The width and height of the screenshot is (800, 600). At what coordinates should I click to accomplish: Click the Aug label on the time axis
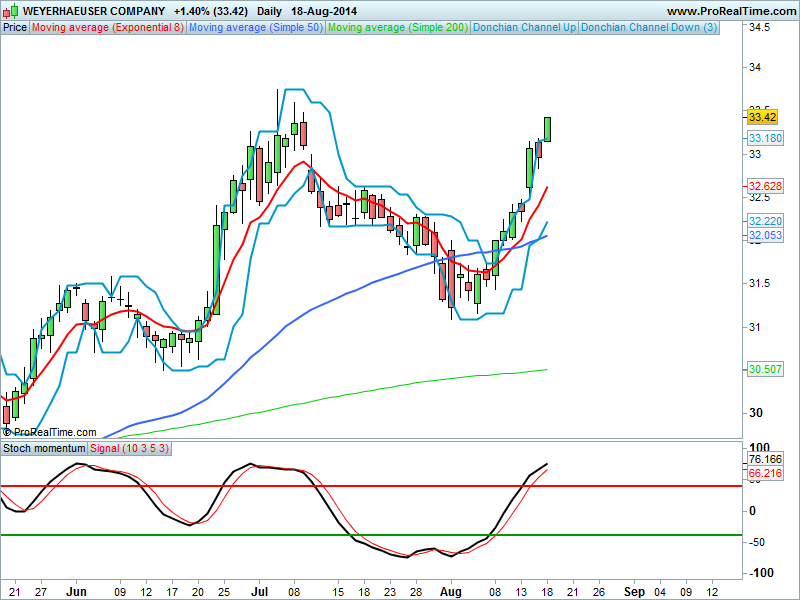(451, 592)
